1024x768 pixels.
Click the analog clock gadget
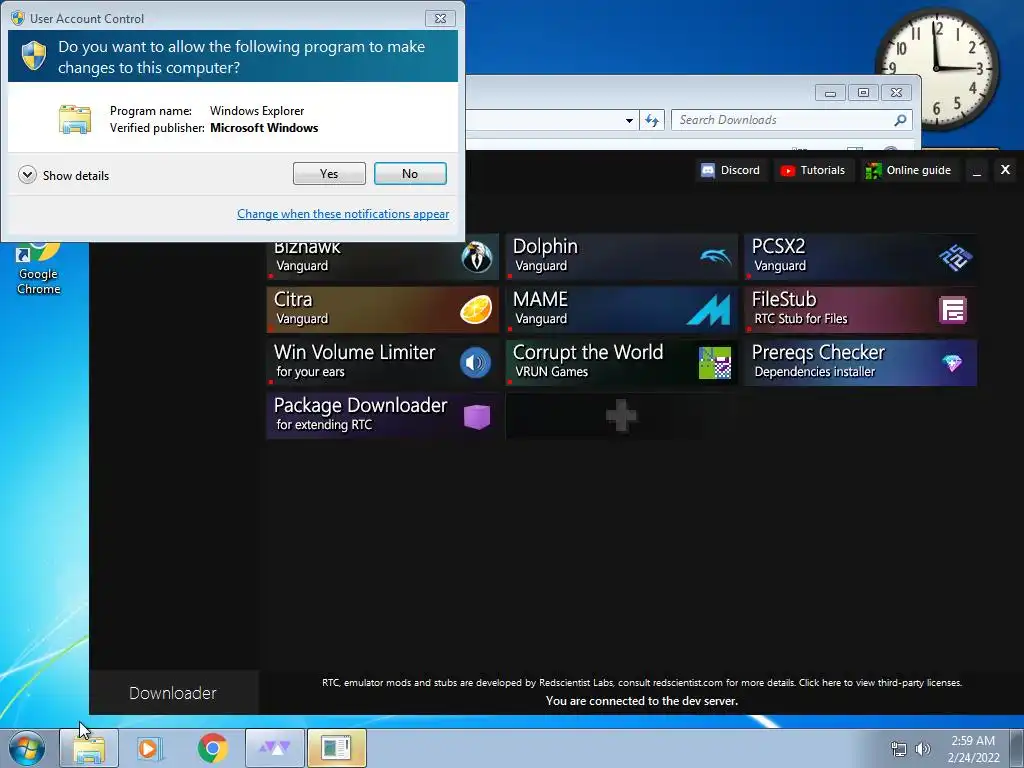(x=936, y=68)
